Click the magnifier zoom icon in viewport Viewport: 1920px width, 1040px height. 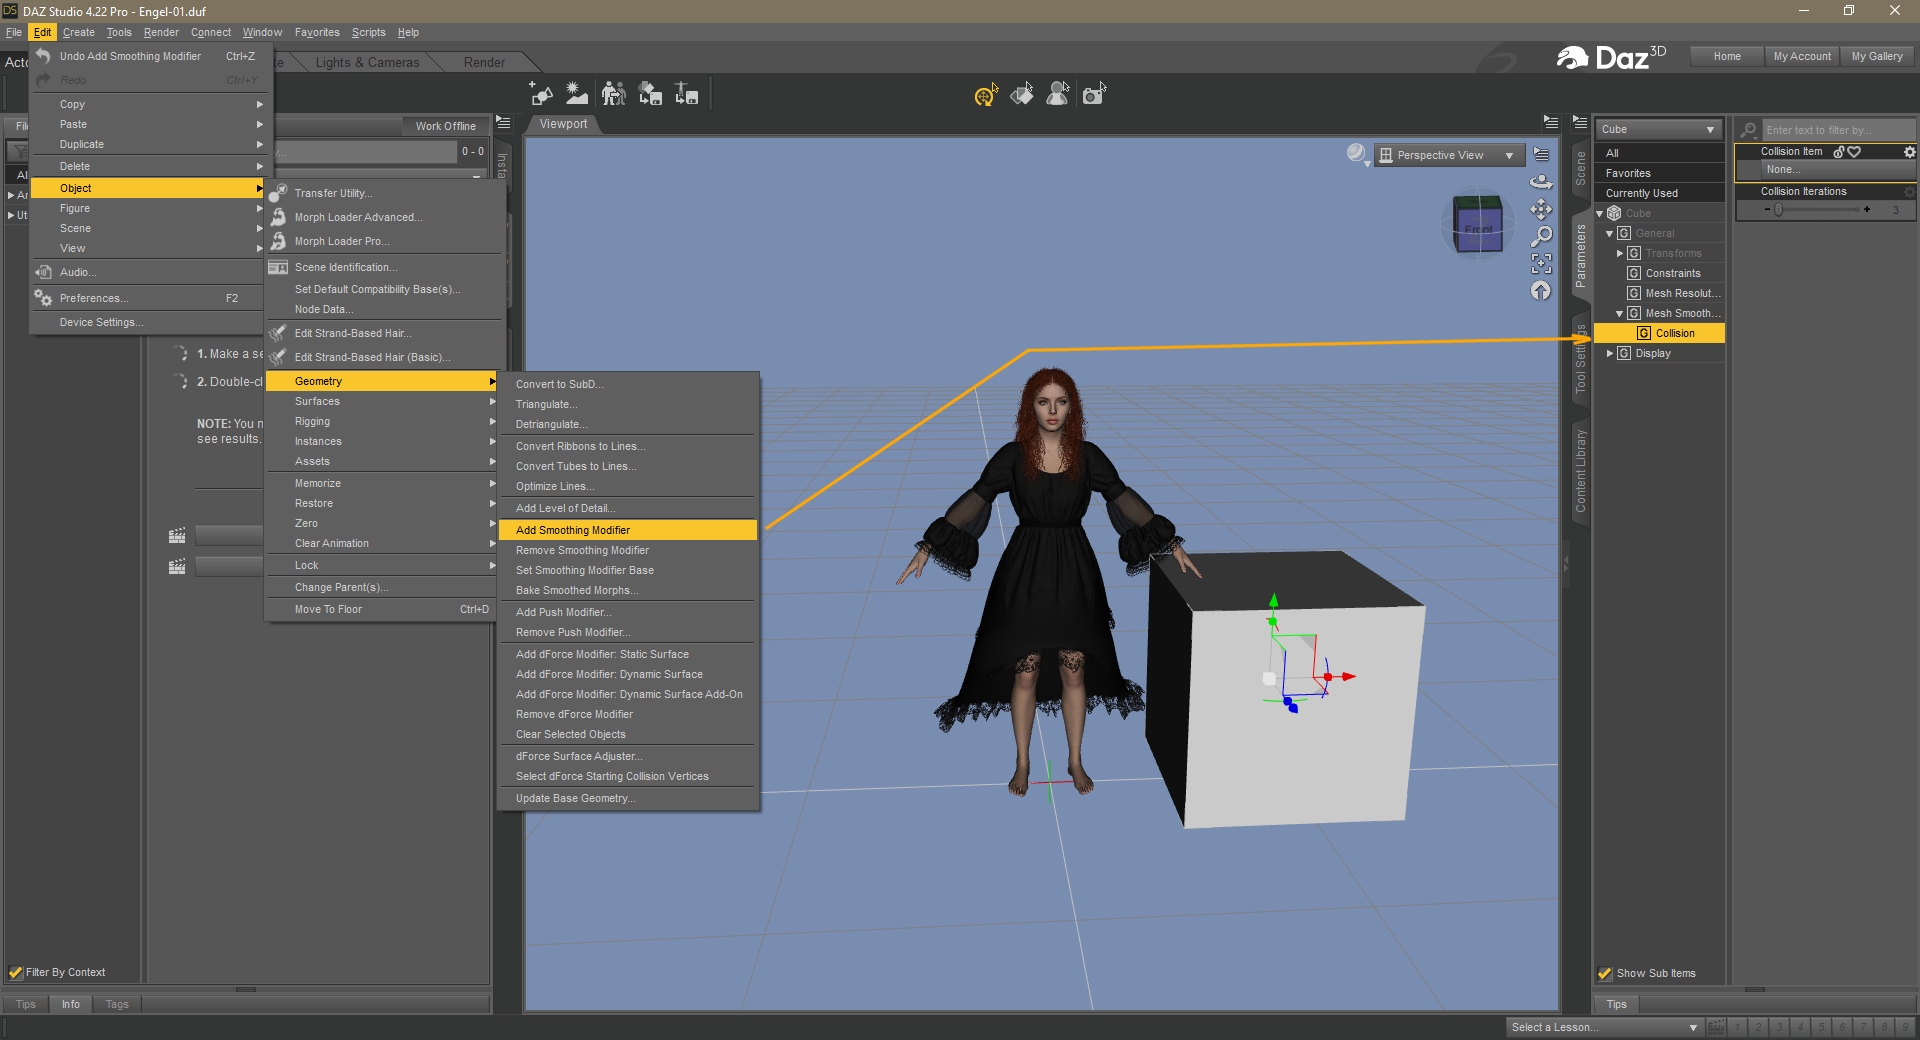[1541, 236]
